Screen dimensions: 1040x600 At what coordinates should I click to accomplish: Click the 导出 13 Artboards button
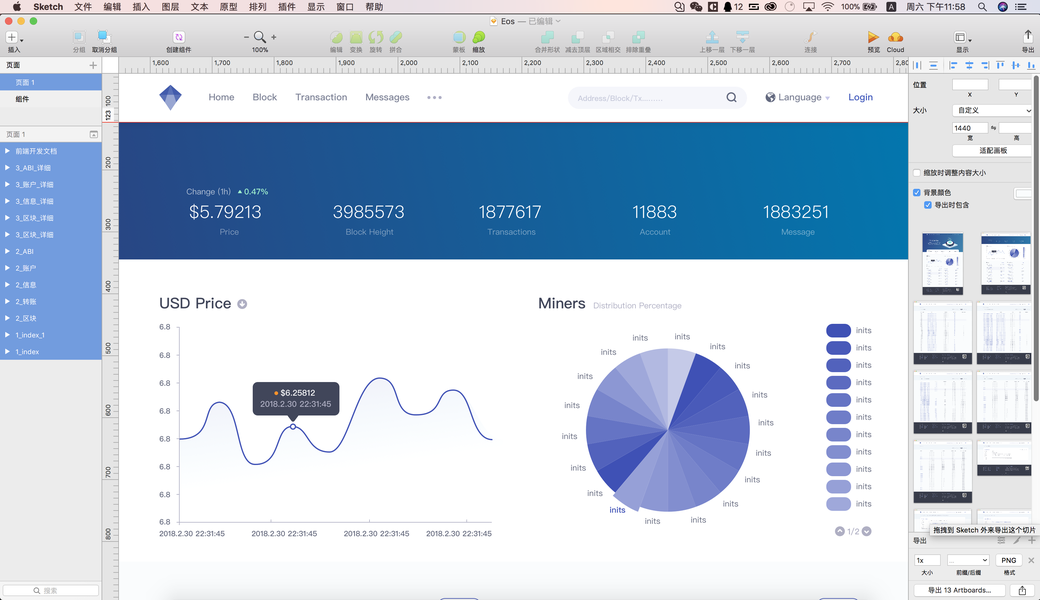point(959,590)
